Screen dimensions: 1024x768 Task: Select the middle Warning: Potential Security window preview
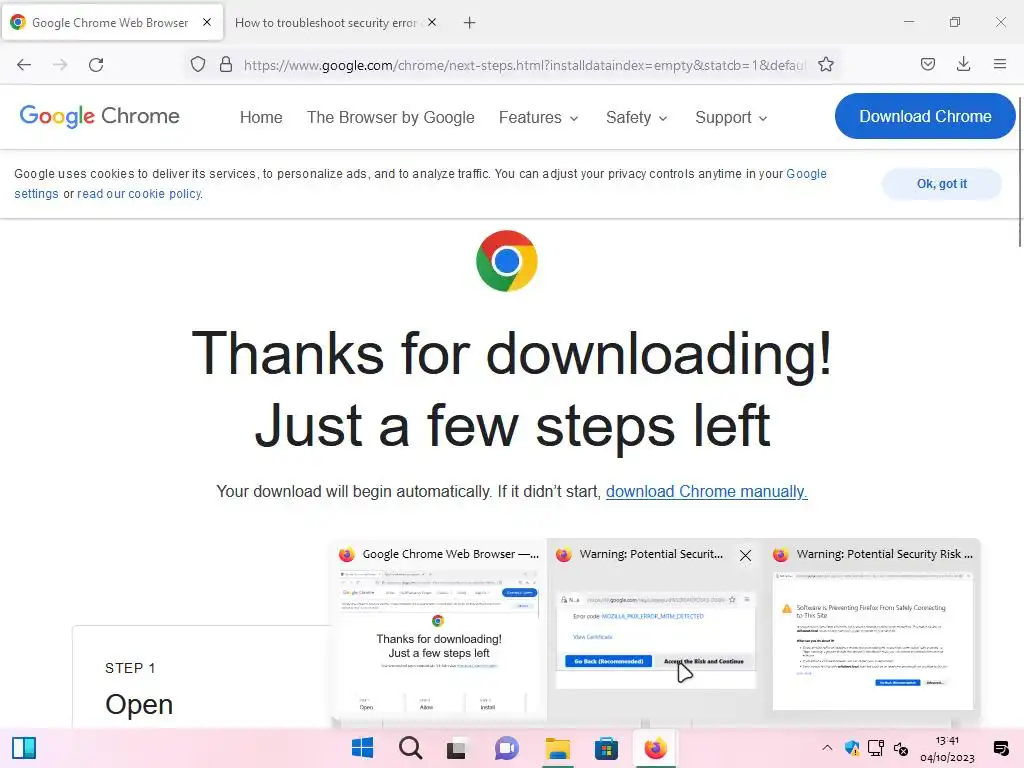click(655, 632)
